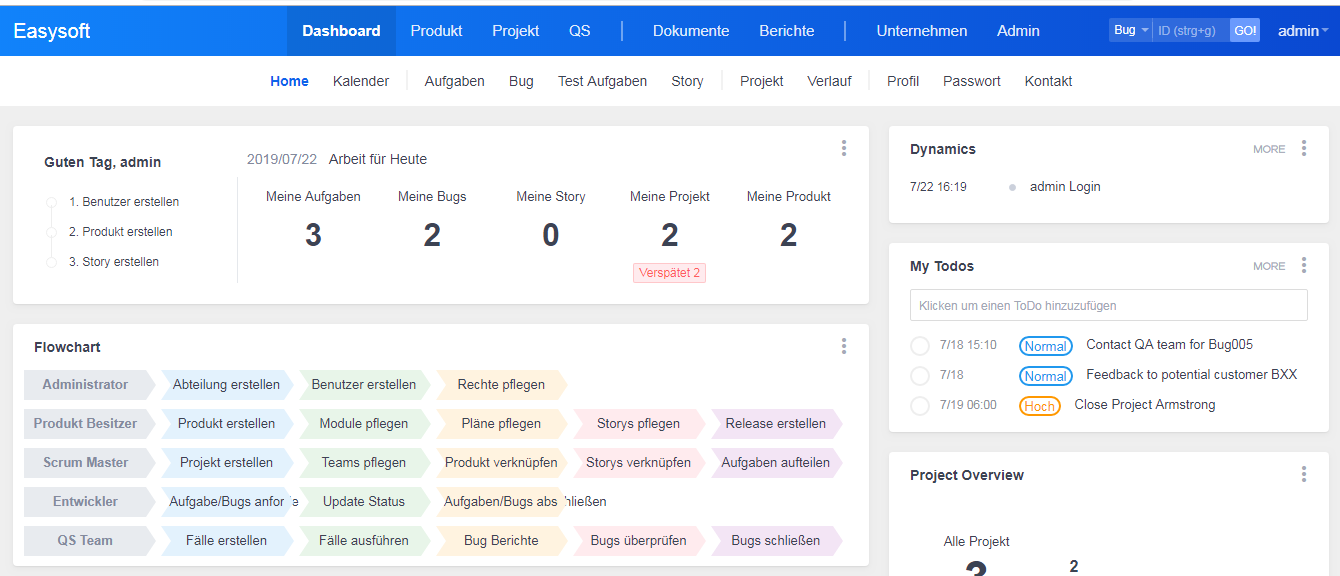Click 'Benutzer erstellen' flowchart step
The width and height of the screenshot is (1340, 576).
point(364,384)
